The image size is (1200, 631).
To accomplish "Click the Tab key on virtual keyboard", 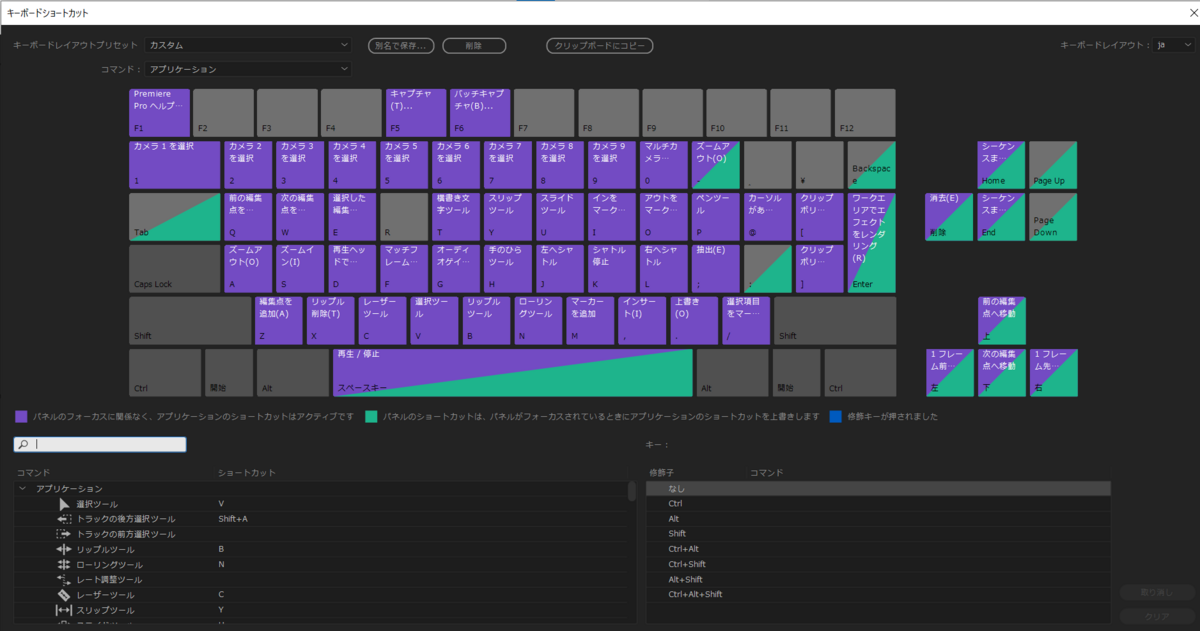I will click(x=175, y=216).
